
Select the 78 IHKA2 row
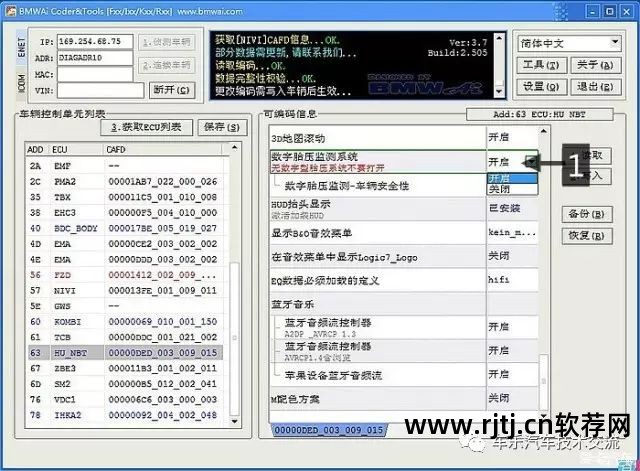pyautogui.click(x=126, y=415)
